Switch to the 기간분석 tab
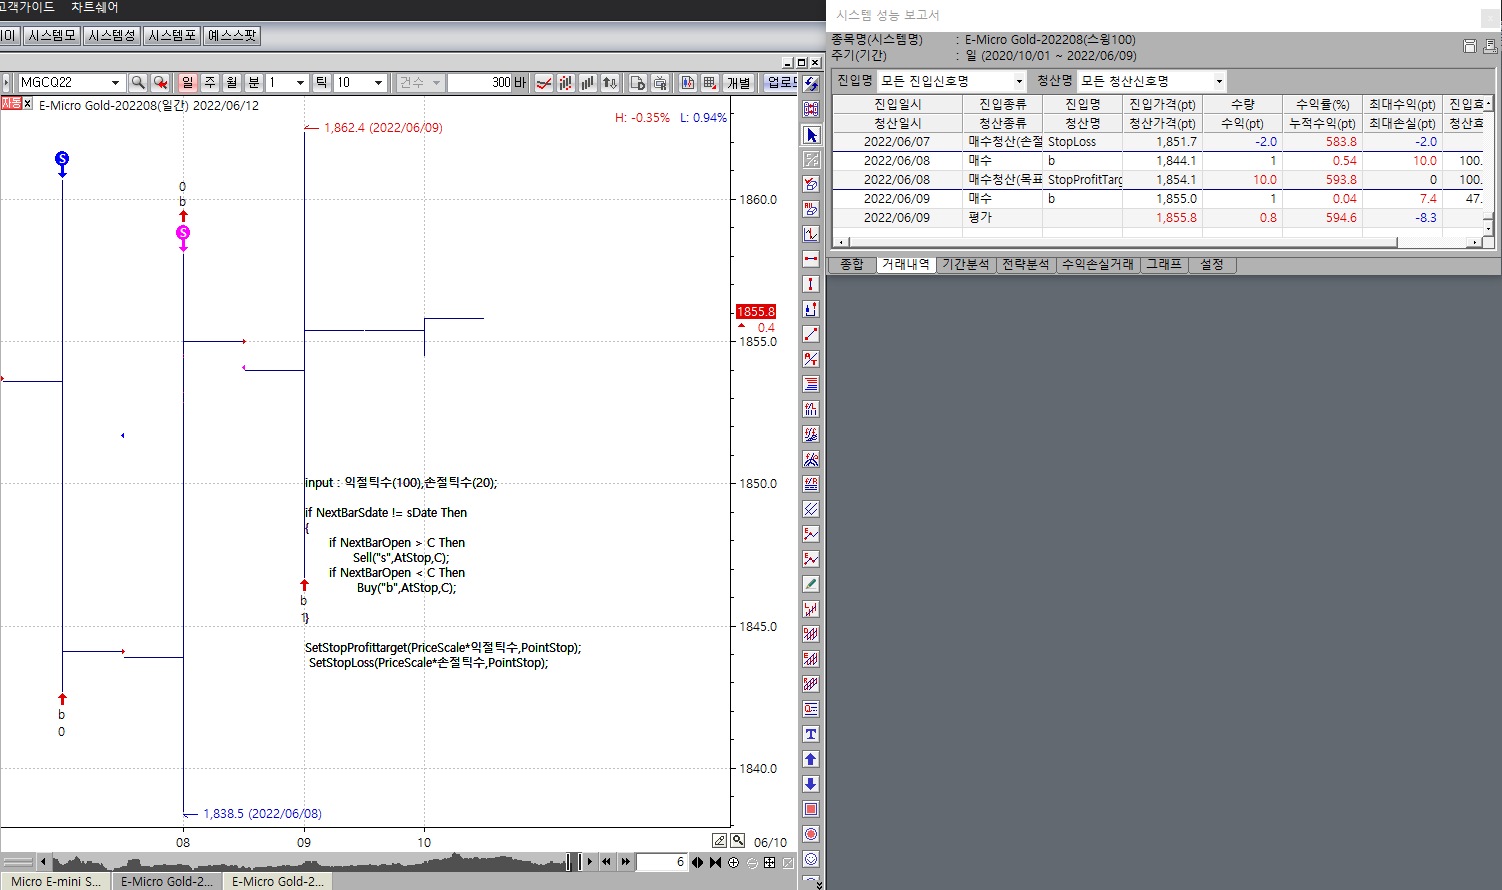This screenshot has height=890, width=1502. point(965,264)
